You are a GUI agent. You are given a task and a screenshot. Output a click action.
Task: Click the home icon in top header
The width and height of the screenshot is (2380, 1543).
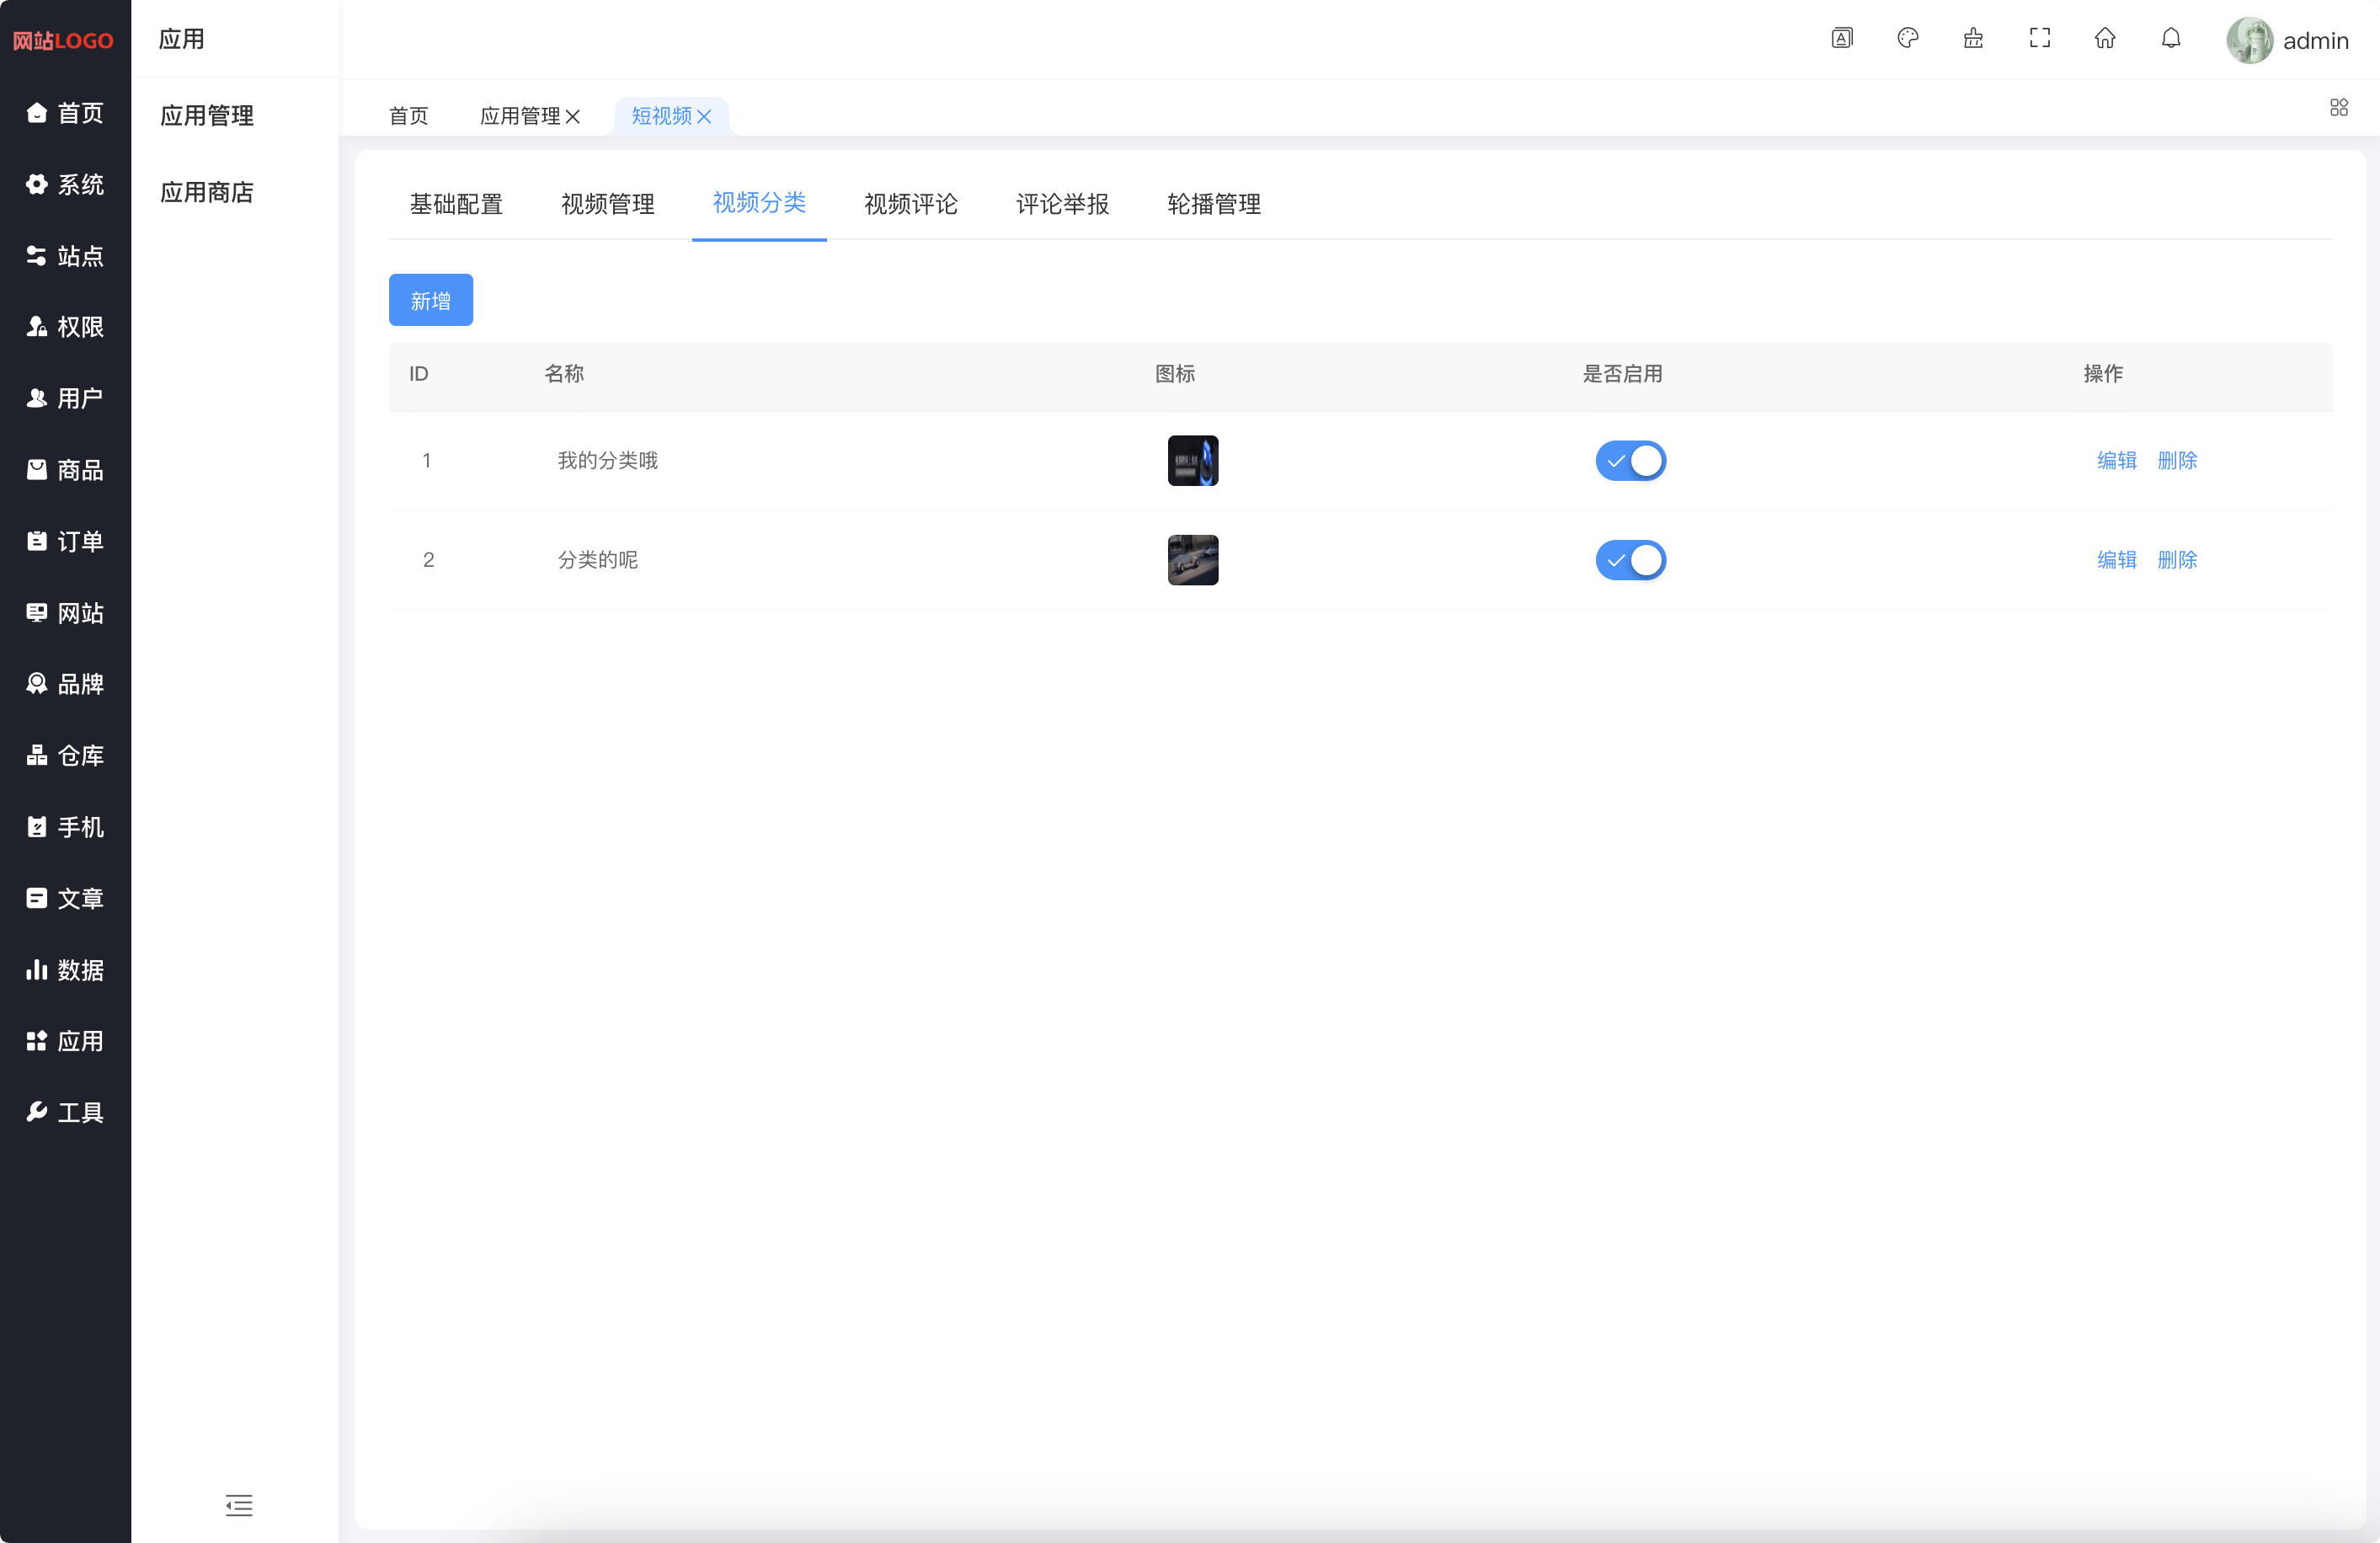pos(2104,38)
